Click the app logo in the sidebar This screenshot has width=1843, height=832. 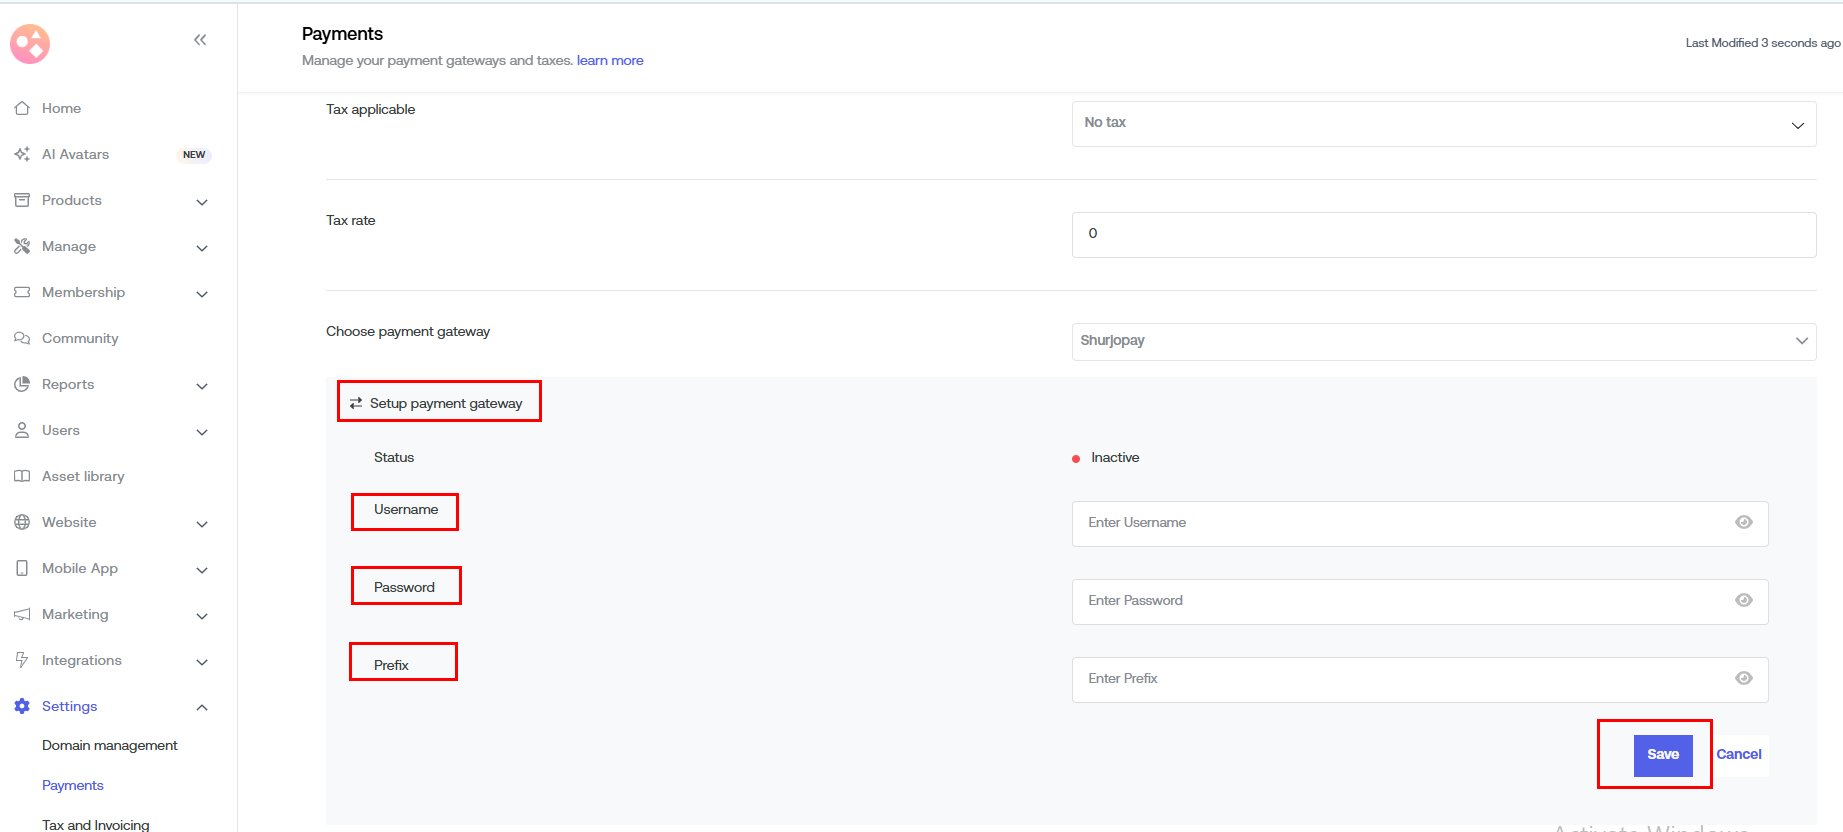tap(30, 44)
